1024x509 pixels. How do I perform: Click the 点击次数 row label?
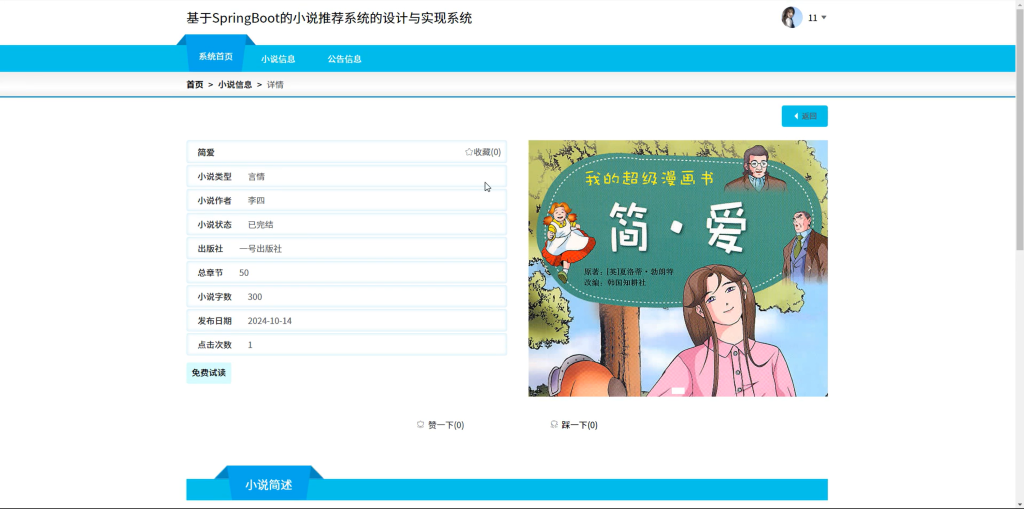coord(215,345)
